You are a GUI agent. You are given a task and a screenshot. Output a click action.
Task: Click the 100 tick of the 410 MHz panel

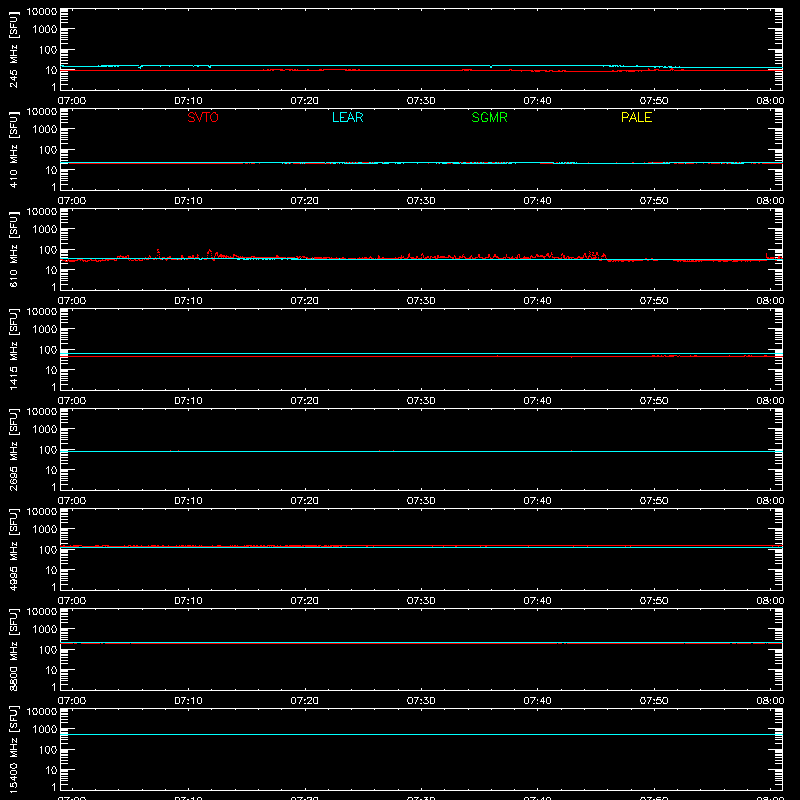point(48,150)
